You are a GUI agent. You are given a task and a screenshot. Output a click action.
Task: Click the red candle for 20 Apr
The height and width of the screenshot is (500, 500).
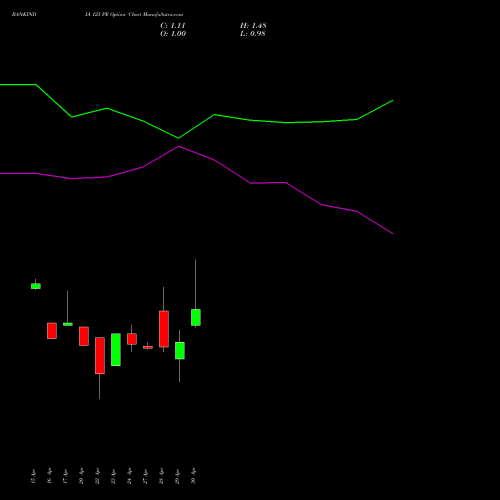(x=84, y=336)
